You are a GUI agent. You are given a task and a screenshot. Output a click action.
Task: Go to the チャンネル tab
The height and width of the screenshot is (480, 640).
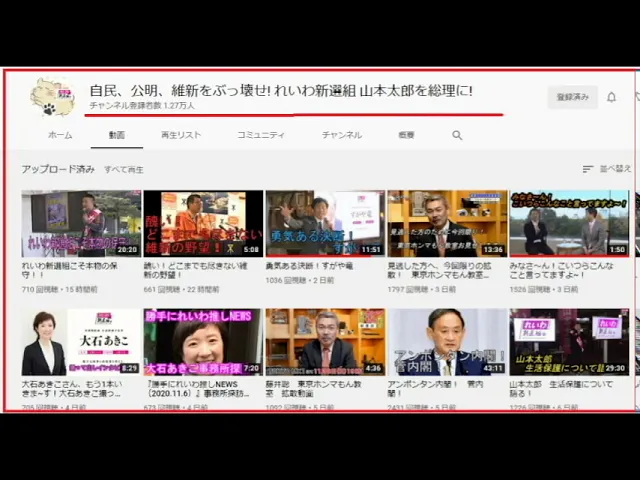coord(342,135)
